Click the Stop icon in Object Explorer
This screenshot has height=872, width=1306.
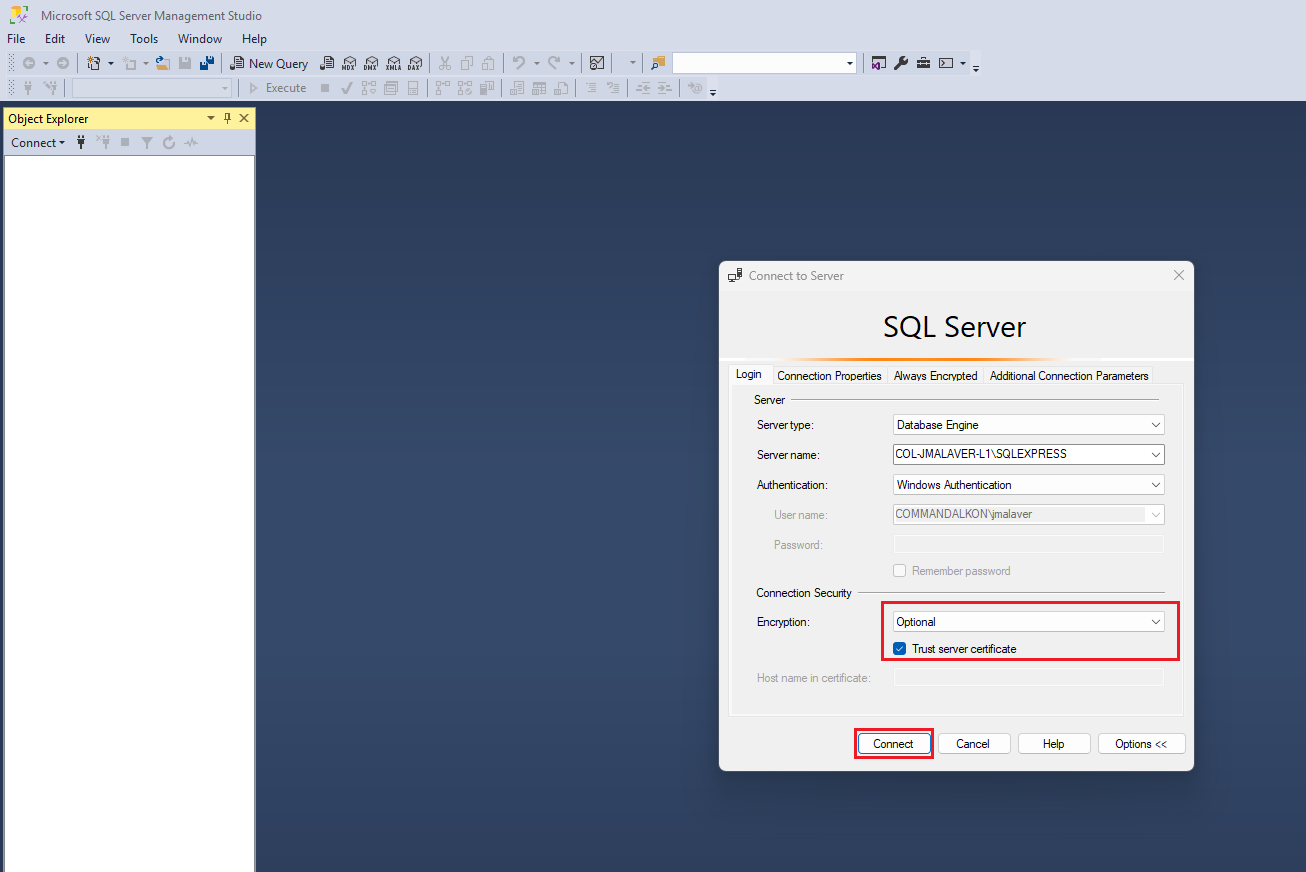(x=125, y=143)
